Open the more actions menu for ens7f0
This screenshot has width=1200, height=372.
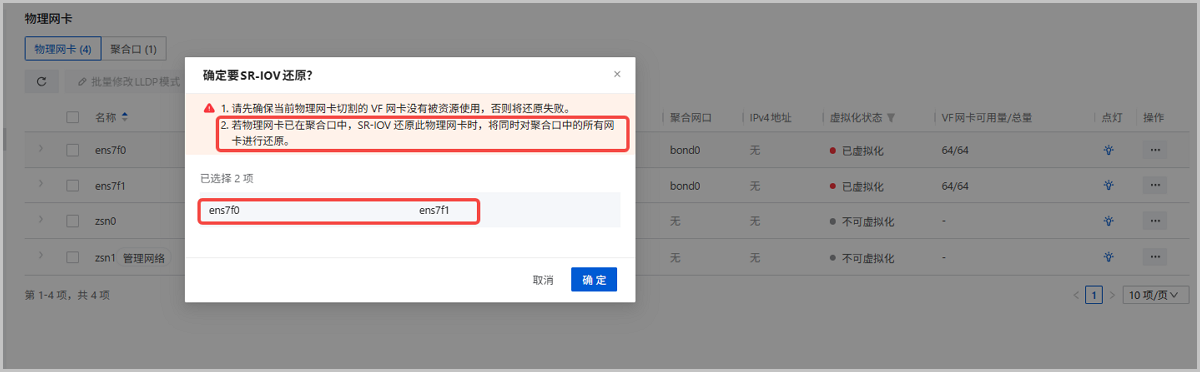[x=1155, y=150]
